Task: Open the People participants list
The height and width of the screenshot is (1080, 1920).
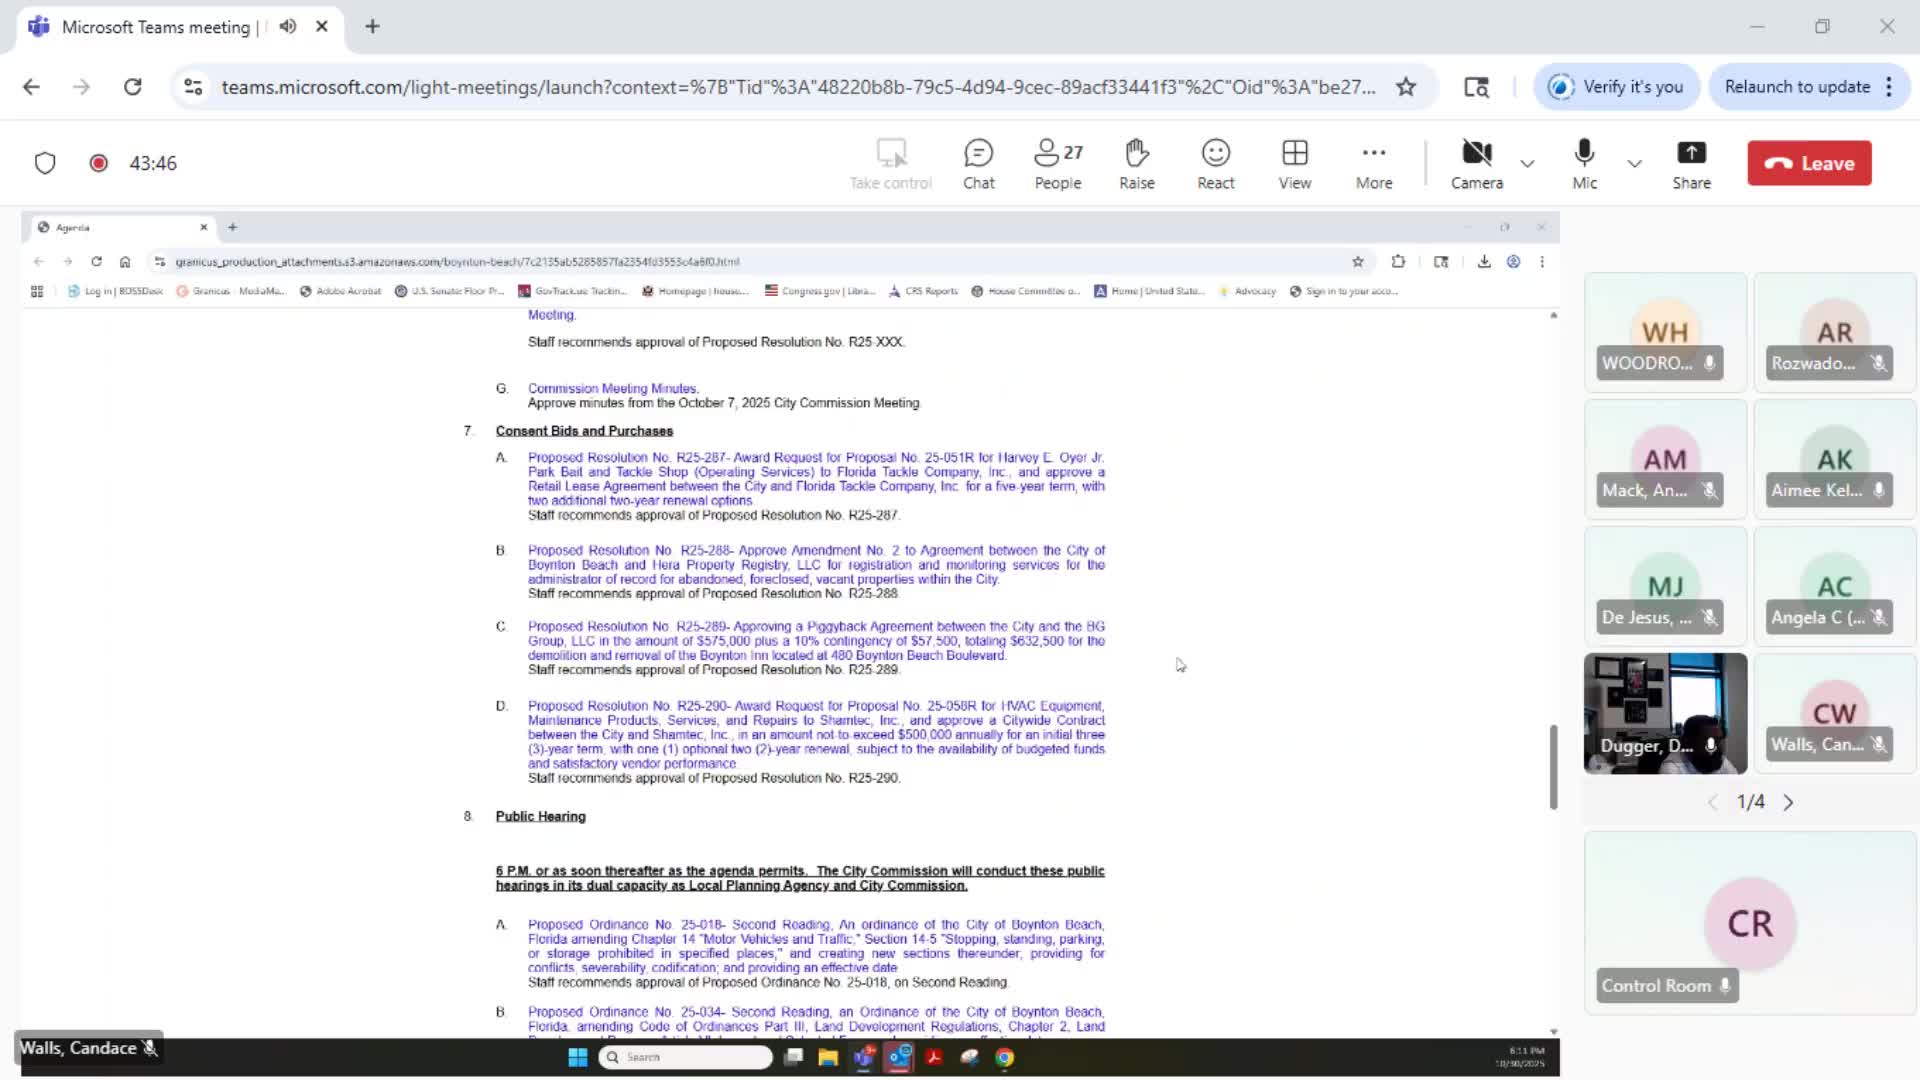Action: (1057, 163)
